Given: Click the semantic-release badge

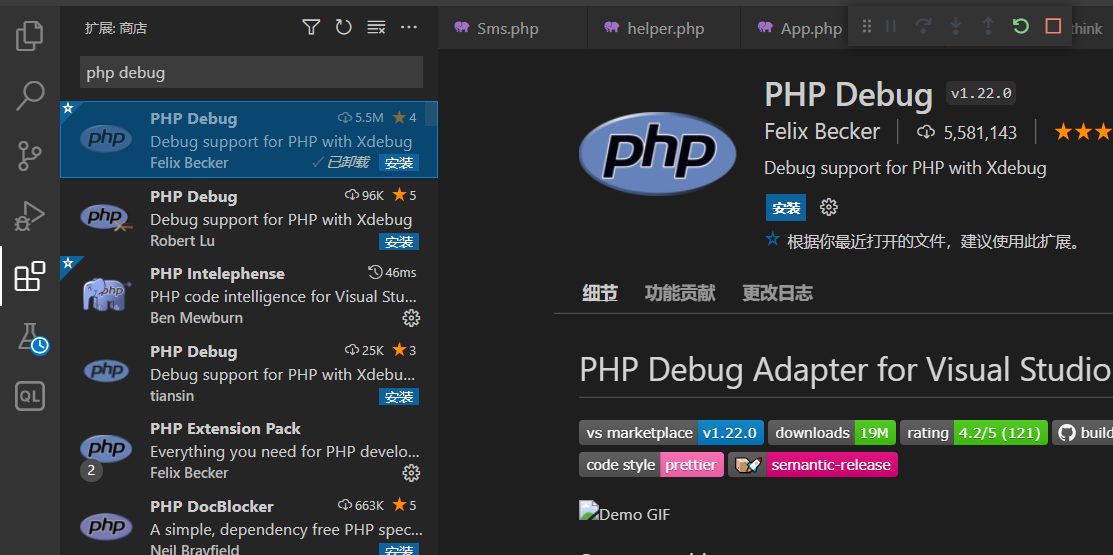Looking at the screenshot, I should [813, 466].
